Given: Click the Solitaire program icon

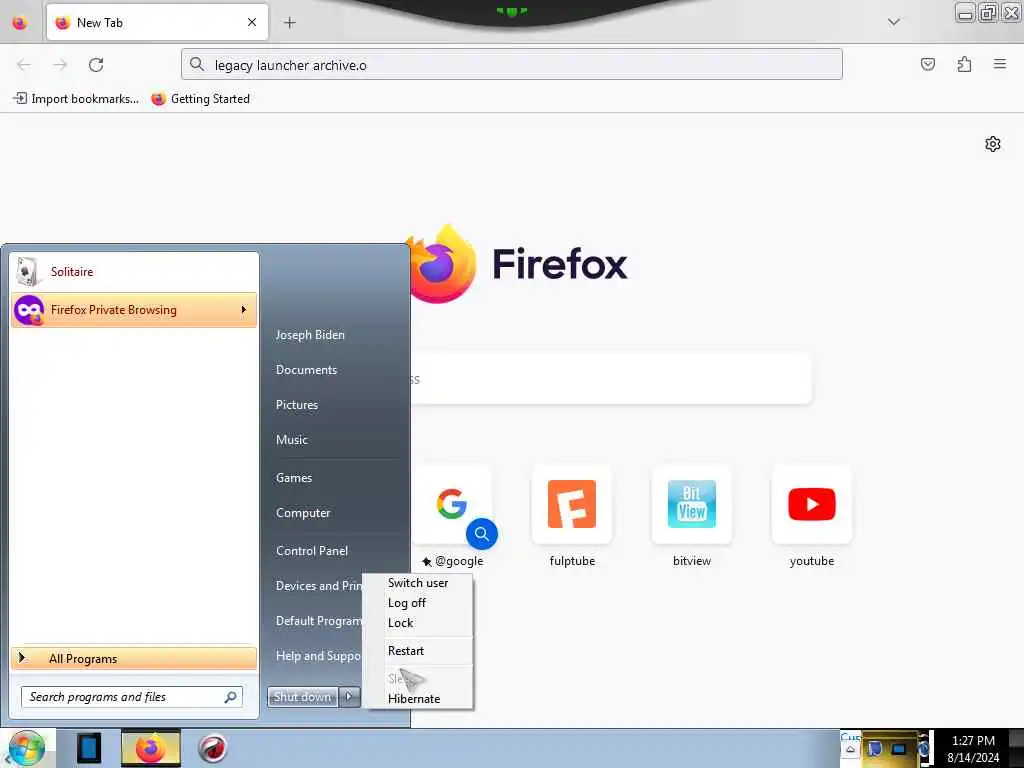Looking at the screenshot, I should point(29,272).
